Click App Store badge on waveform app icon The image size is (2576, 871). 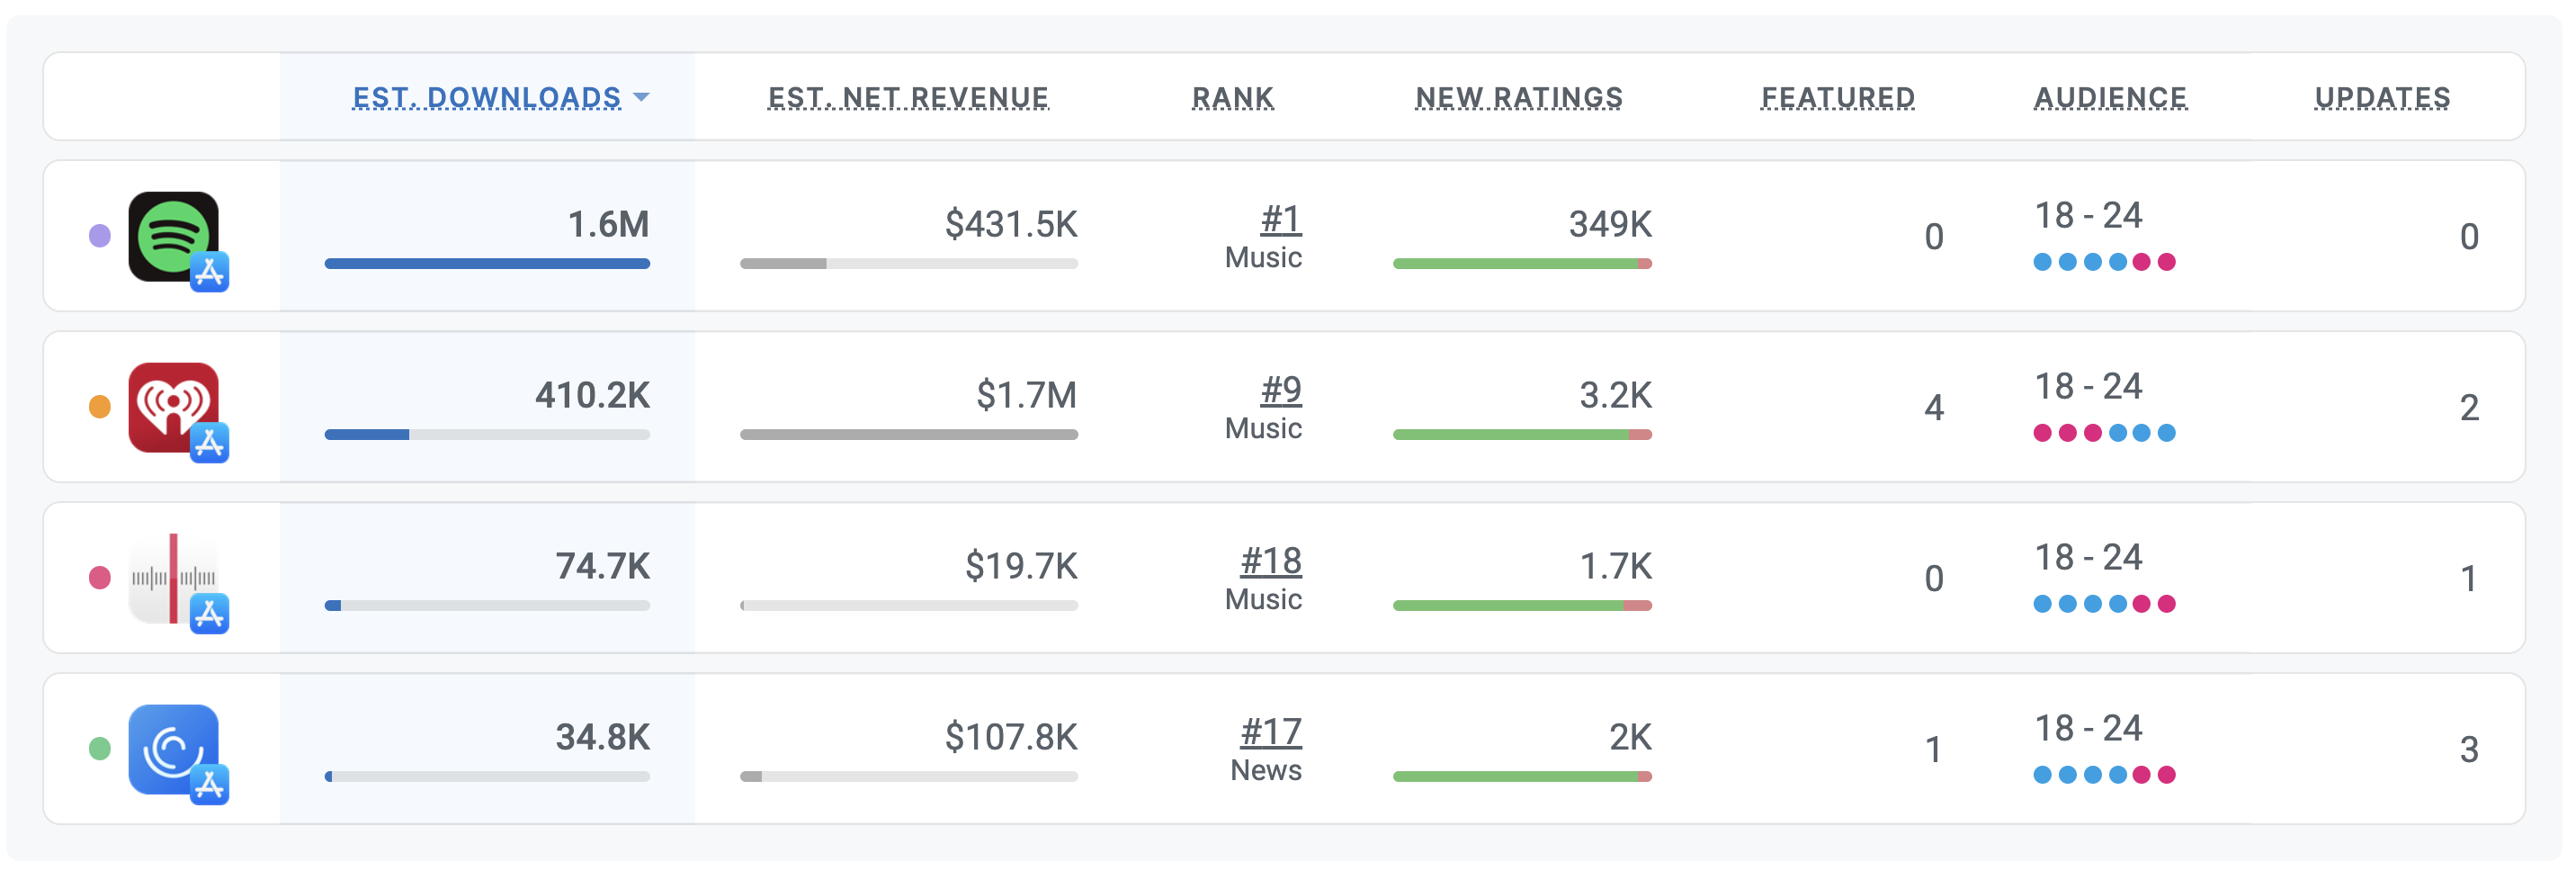[209, 614]
